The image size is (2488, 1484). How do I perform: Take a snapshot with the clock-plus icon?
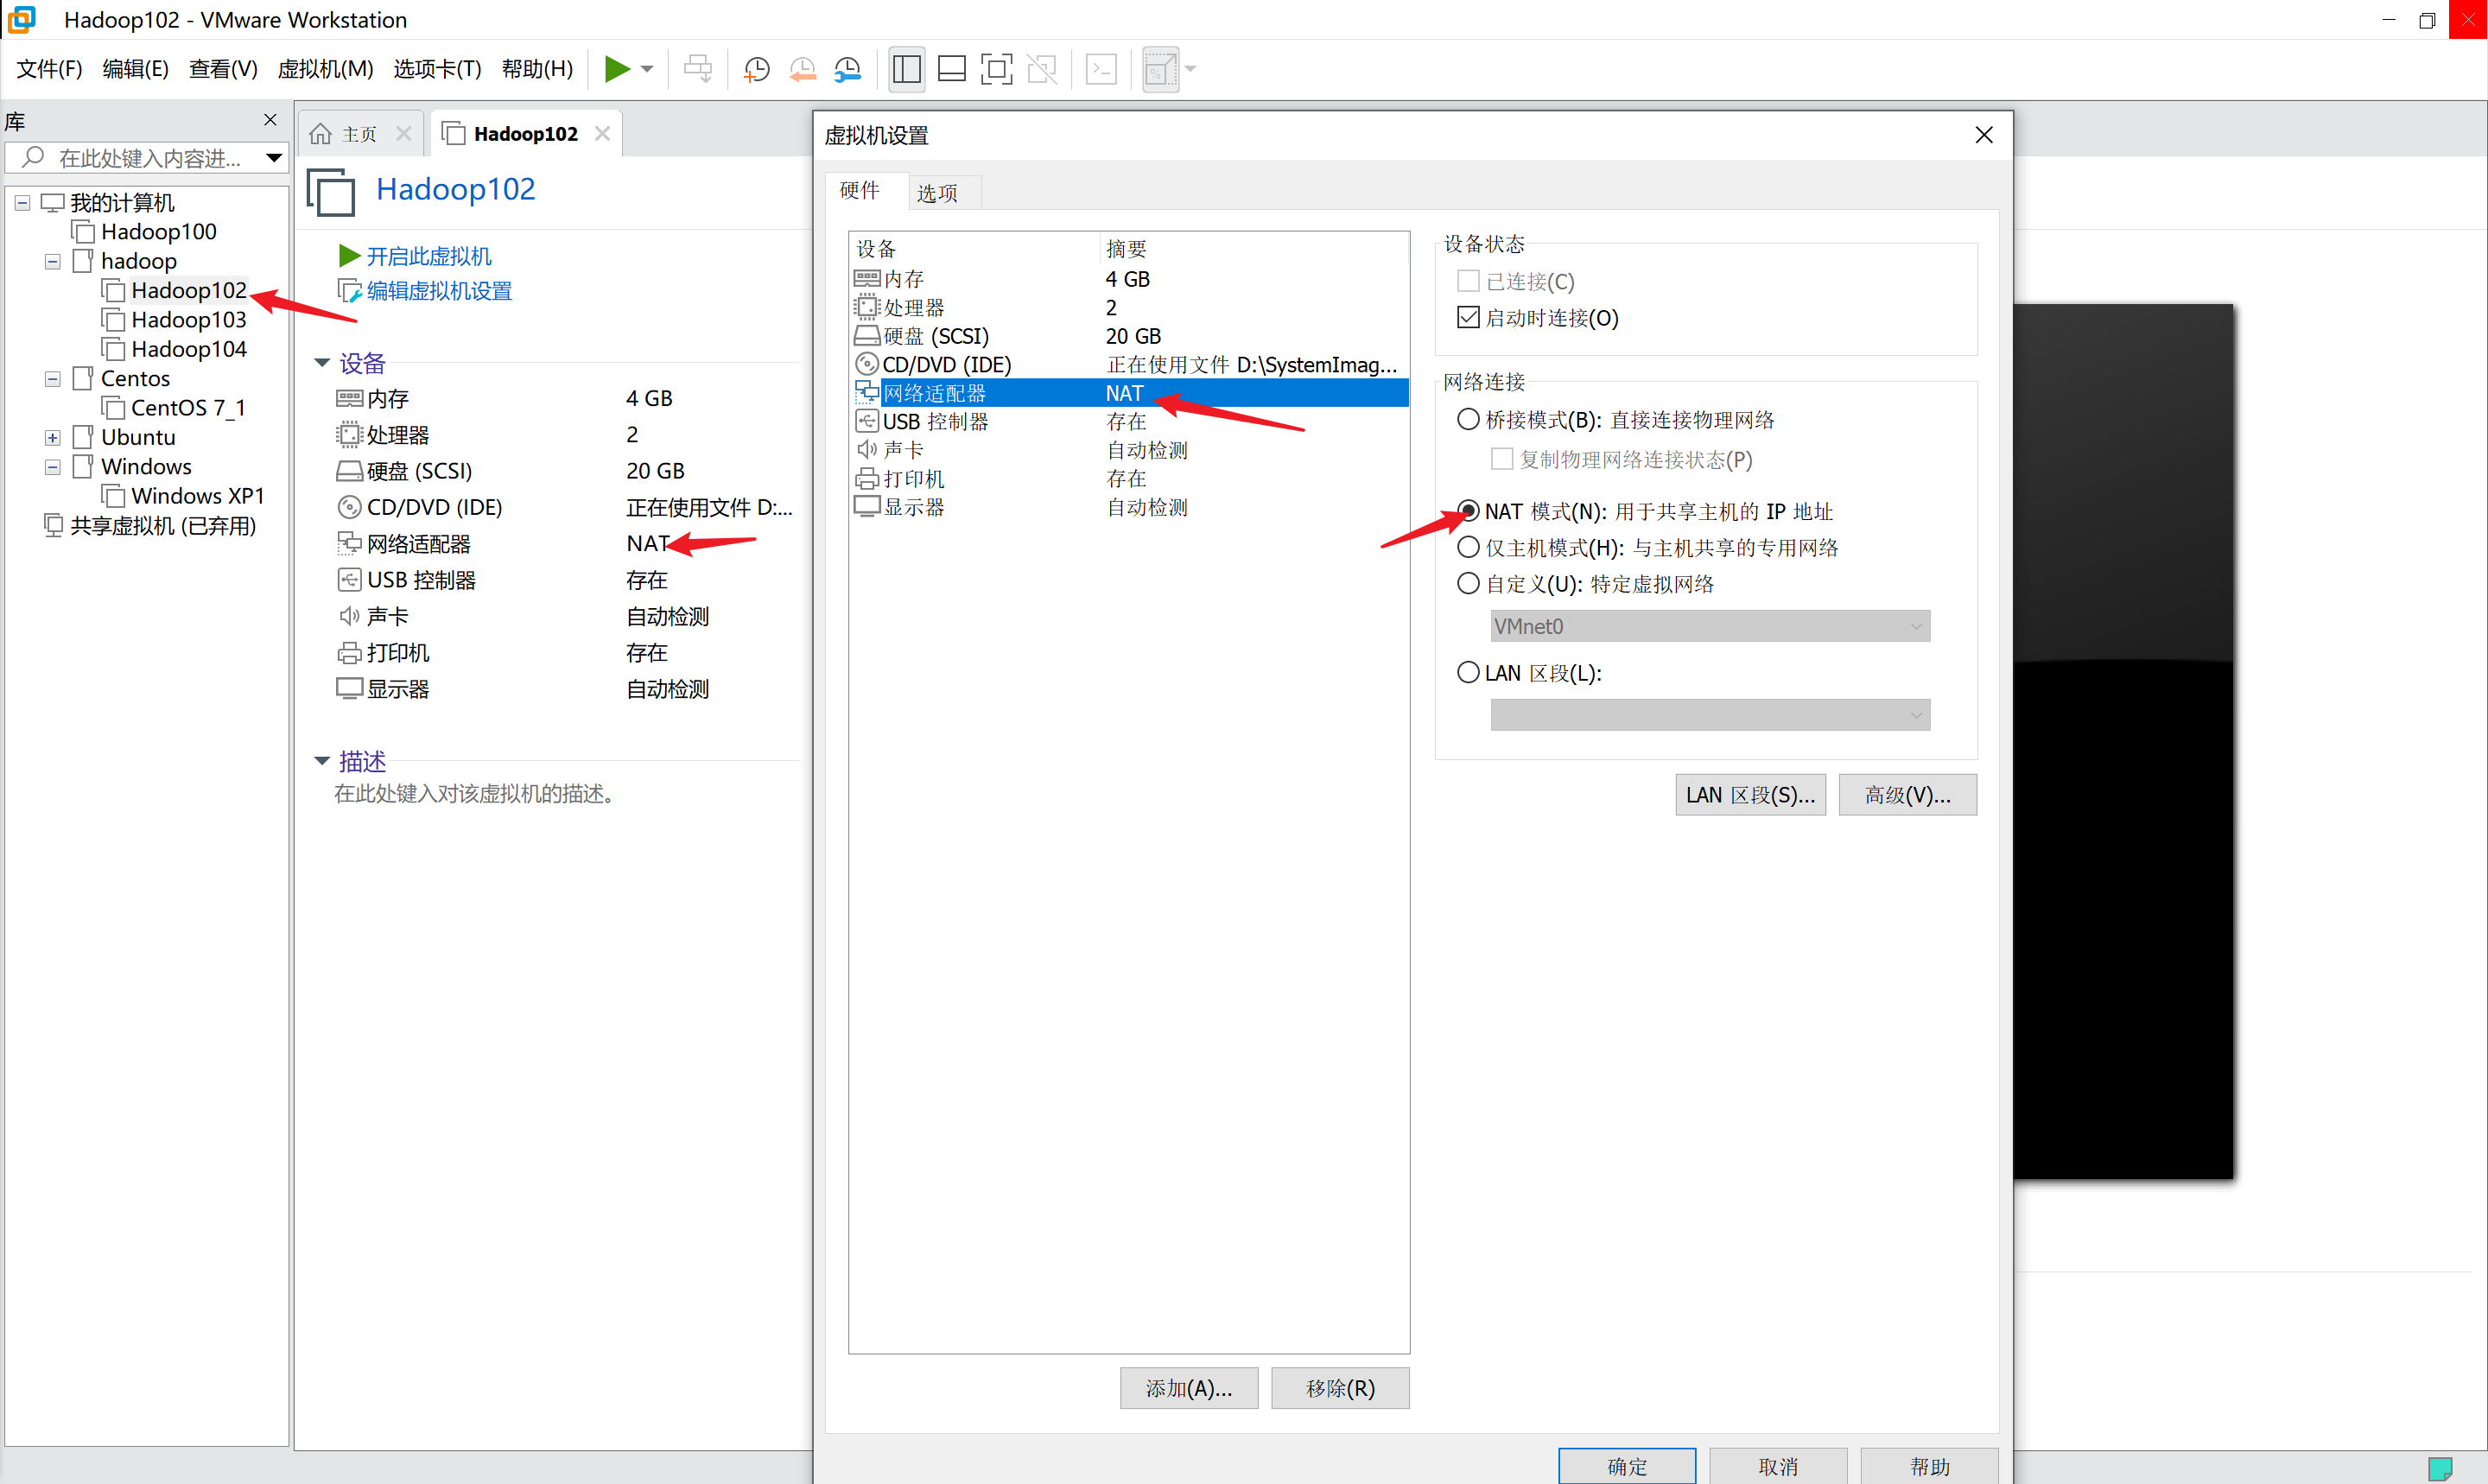point(757,69)
